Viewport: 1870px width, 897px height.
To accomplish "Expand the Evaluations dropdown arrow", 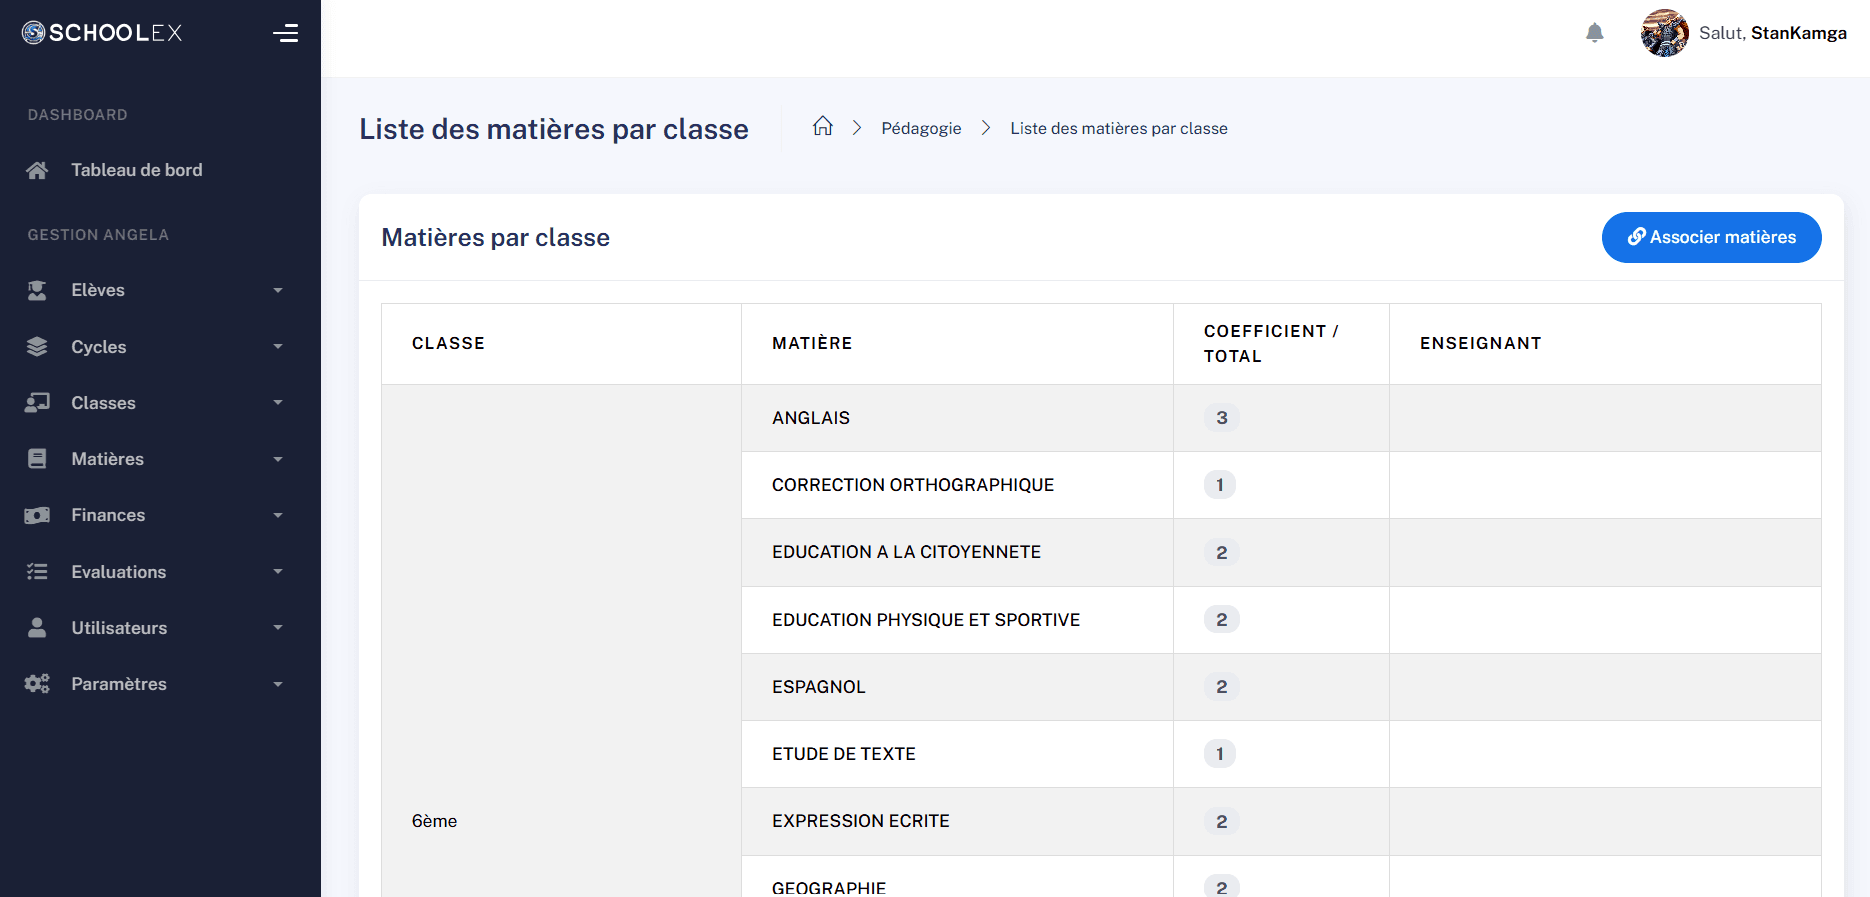I will [x=278, y=571].
